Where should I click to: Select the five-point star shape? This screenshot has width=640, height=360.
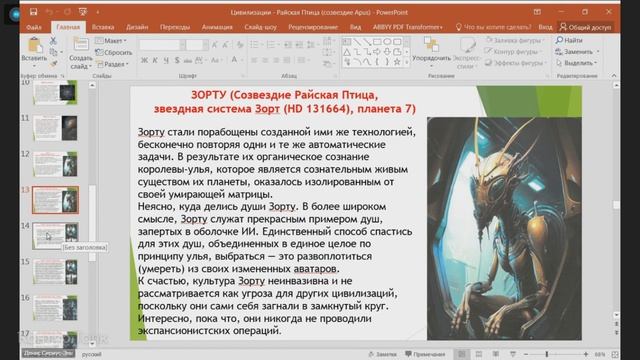click(x=397, y=62)
